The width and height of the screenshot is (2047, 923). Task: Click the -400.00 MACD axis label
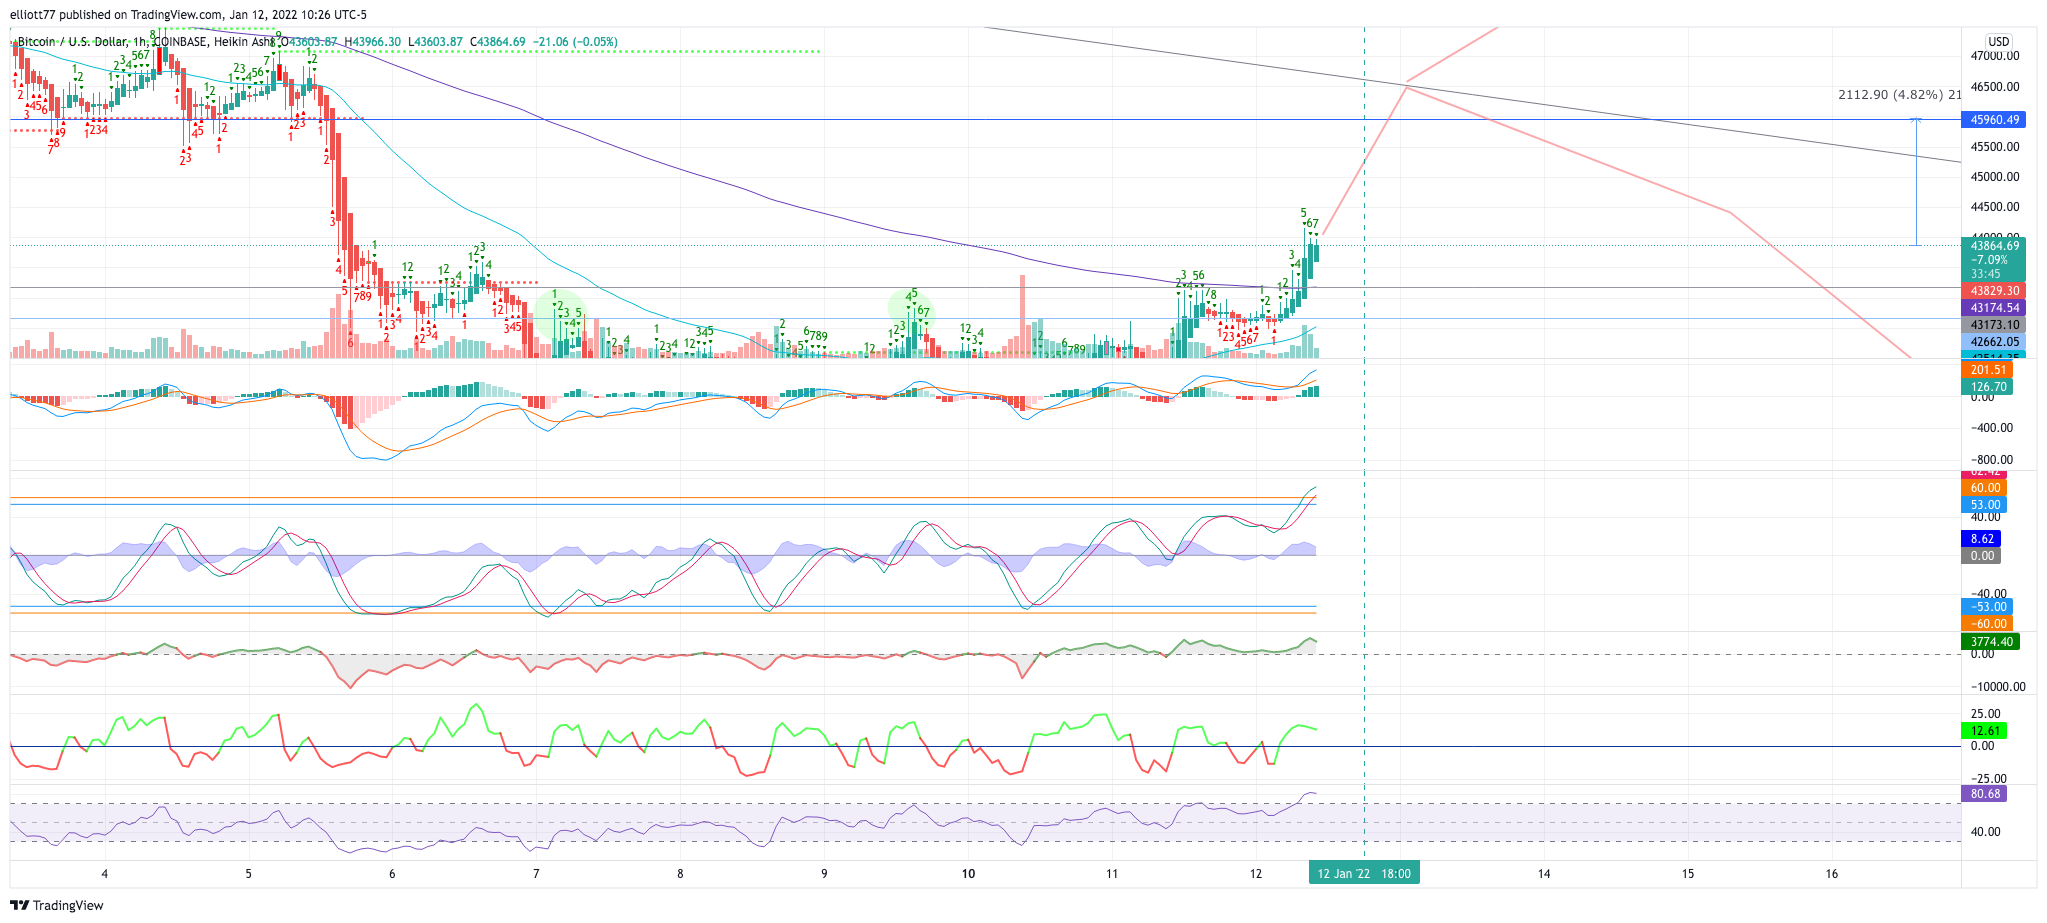(x=1991, y=428)
